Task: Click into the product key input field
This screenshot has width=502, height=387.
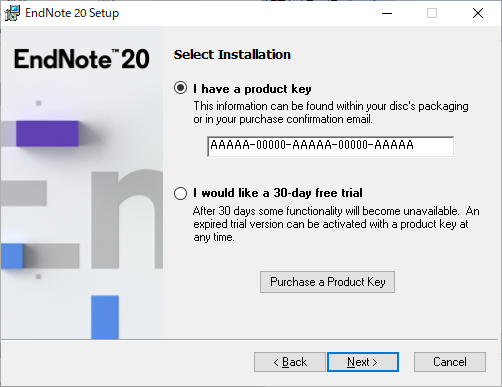Action: click(x=330, y=146)
